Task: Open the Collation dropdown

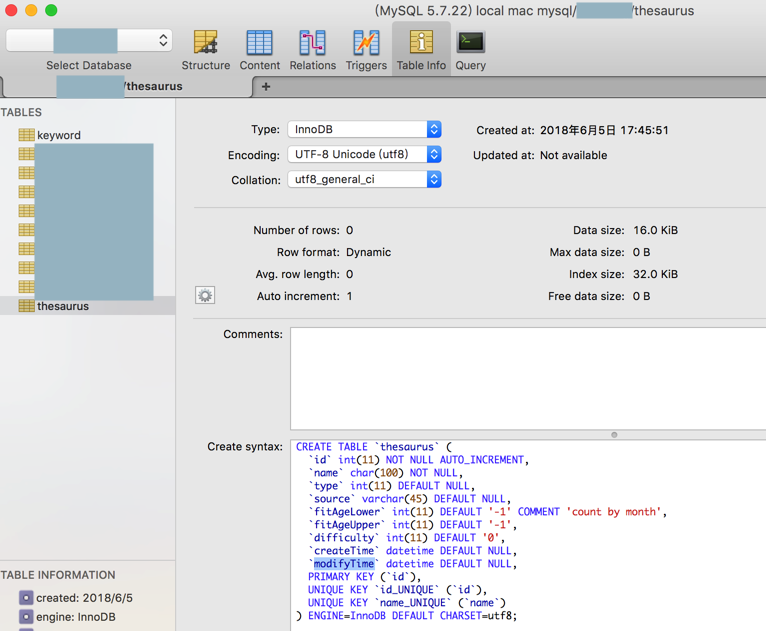Action: tap(364, 179)
